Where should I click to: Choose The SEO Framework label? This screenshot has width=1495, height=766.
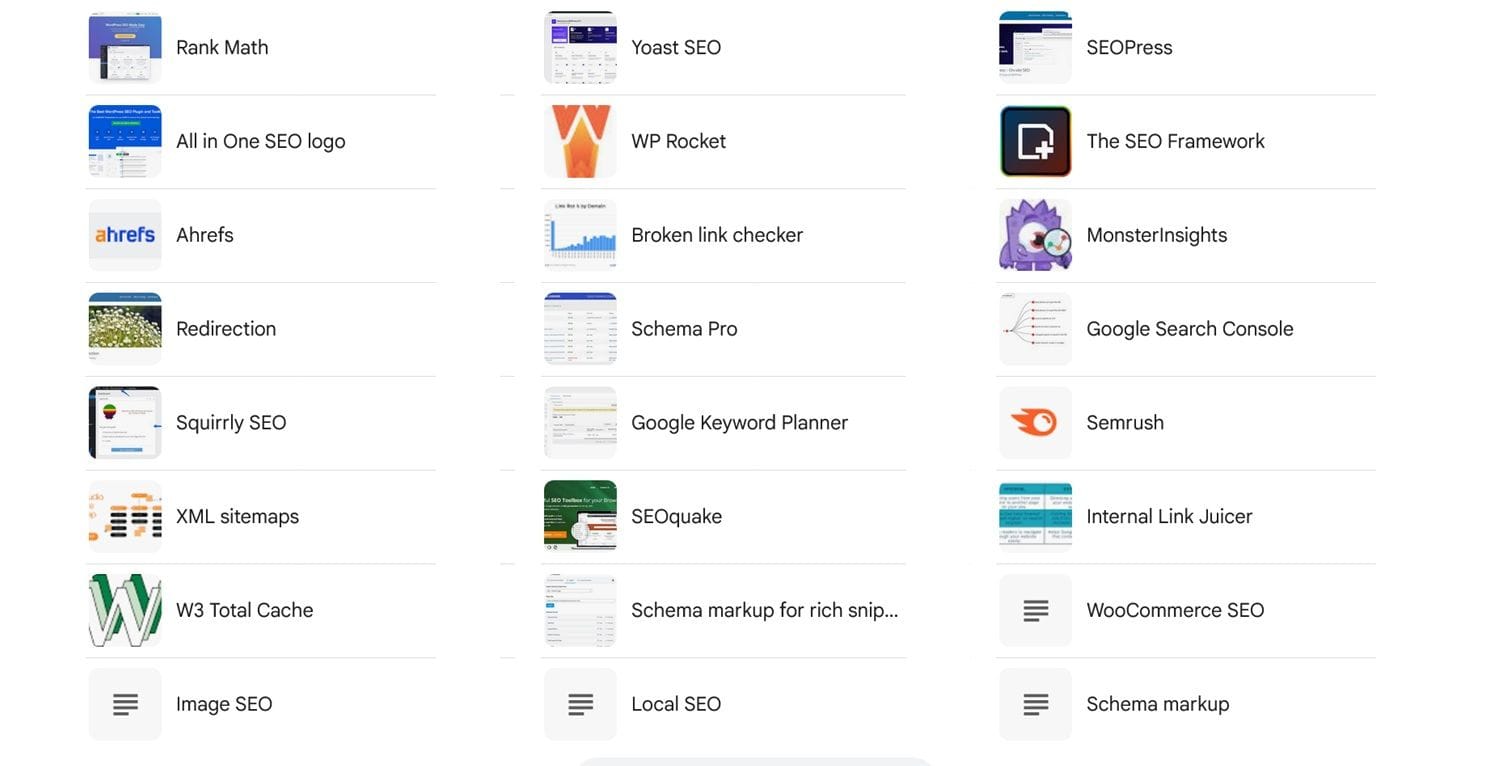tap(1175, 141)
